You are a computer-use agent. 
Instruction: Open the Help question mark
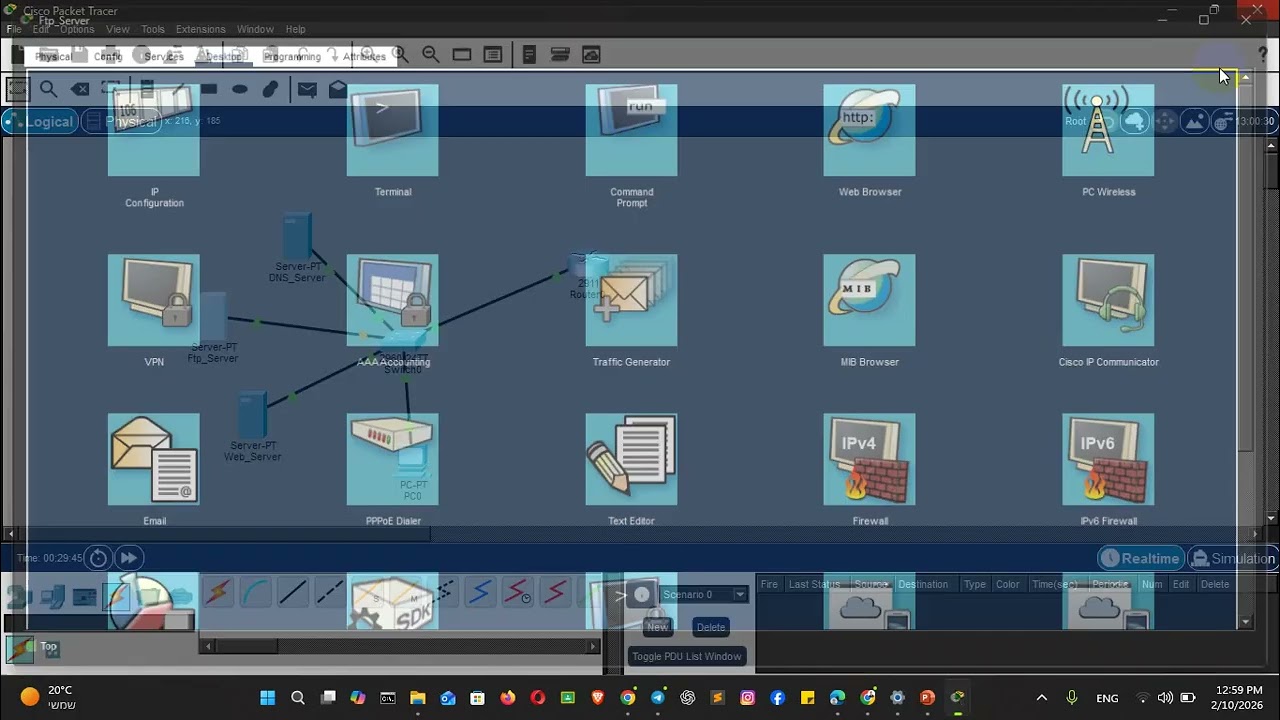1262,54
